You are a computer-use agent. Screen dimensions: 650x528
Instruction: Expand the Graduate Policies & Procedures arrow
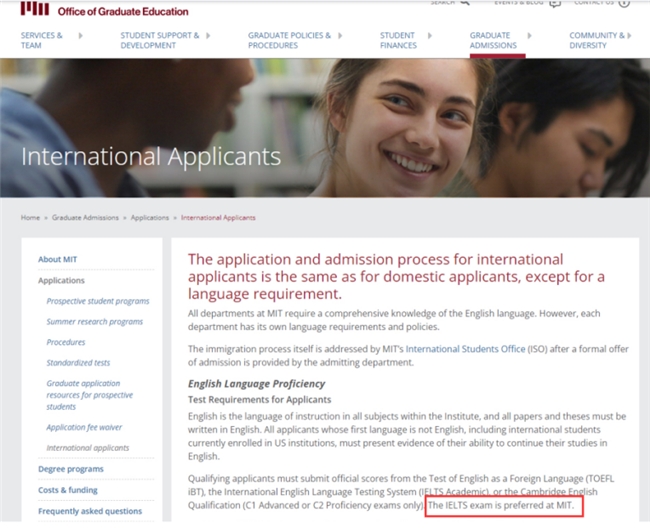tap(340, 36)
